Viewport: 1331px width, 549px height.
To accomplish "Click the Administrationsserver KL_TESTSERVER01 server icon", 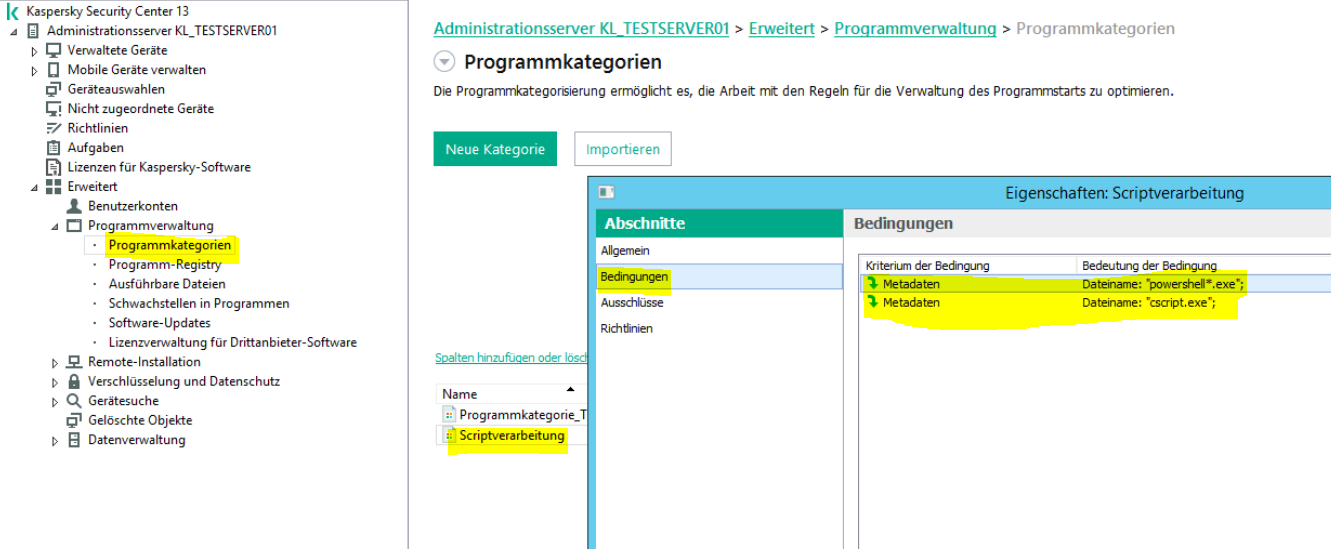I will (x=33, y=31).
